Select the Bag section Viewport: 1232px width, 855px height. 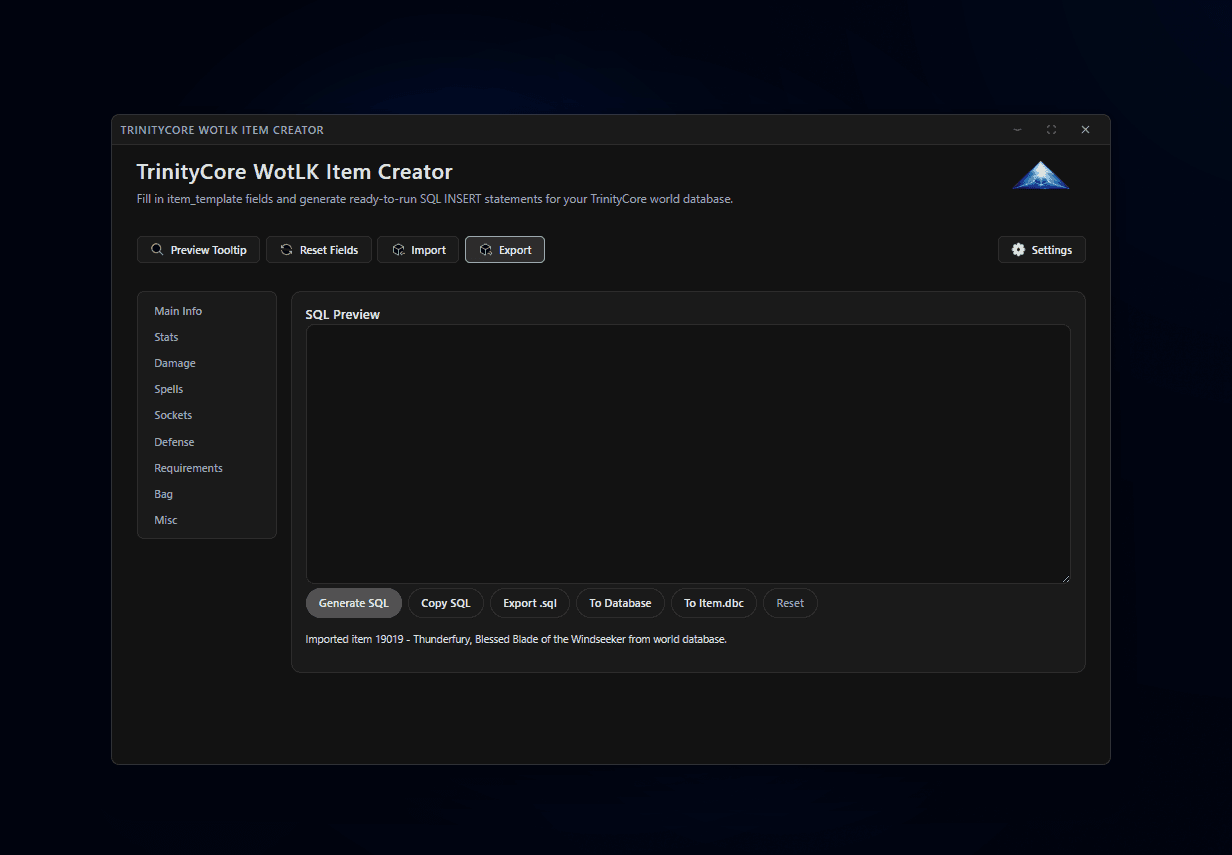click(164, 494)
